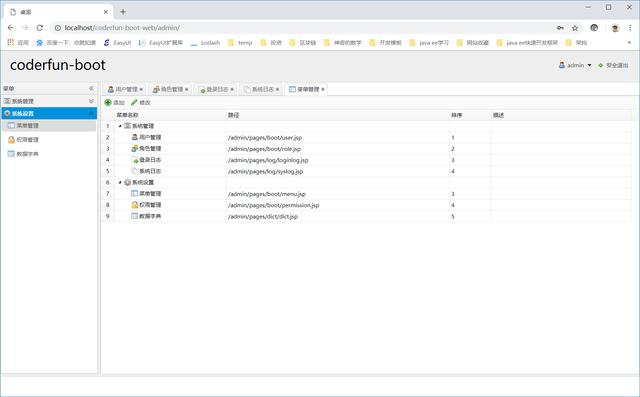
Task: Click the browser back arrow
Action: pos(11,28)
